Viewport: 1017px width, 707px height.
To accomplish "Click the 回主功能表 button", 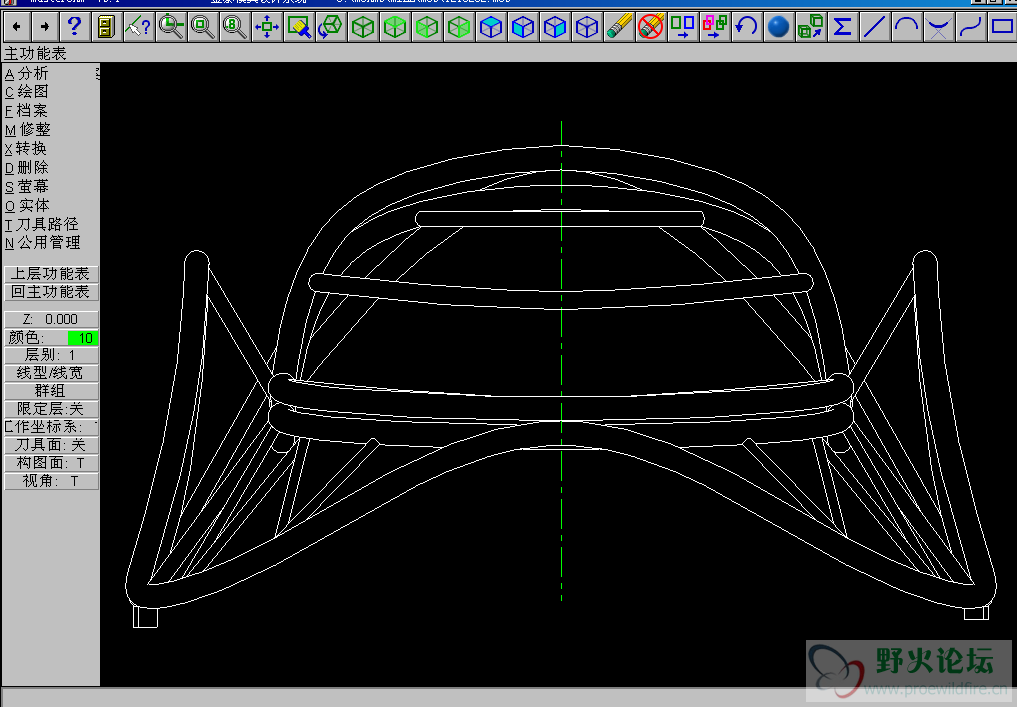I will (51, 292).
